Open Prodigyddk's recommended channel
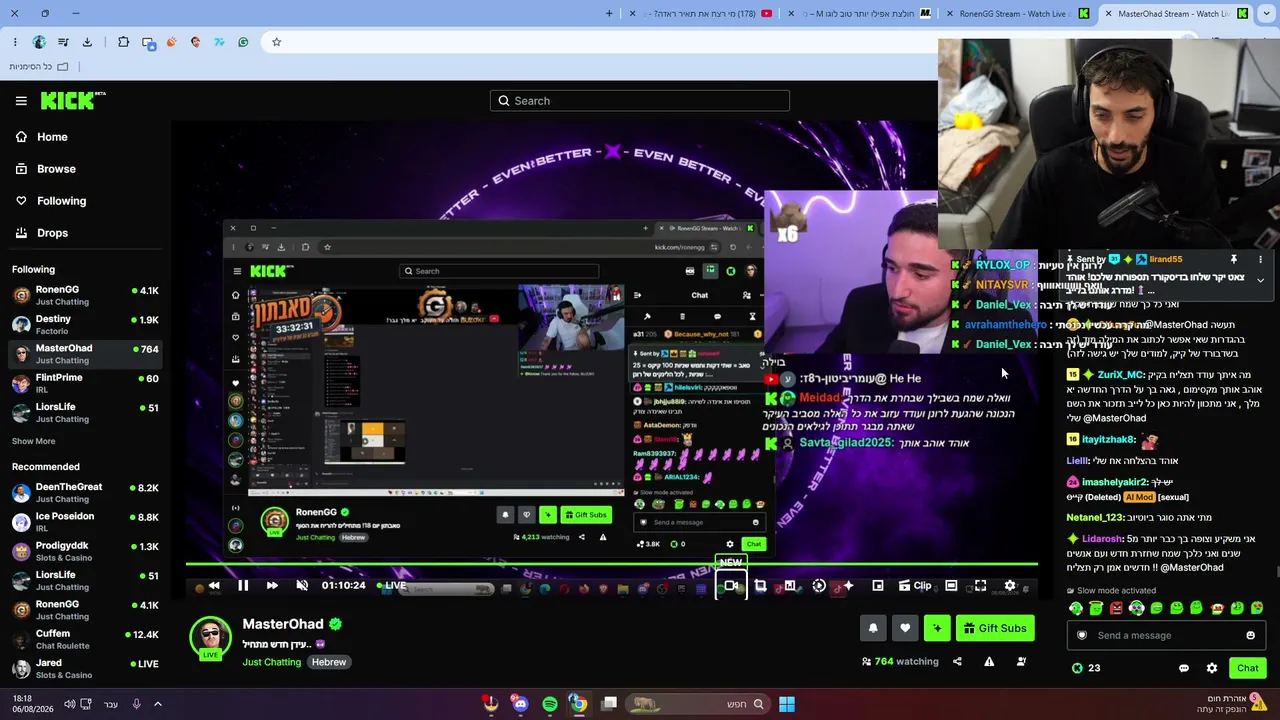The height and width of the screenshot is (720, 1280). (86, 551)
